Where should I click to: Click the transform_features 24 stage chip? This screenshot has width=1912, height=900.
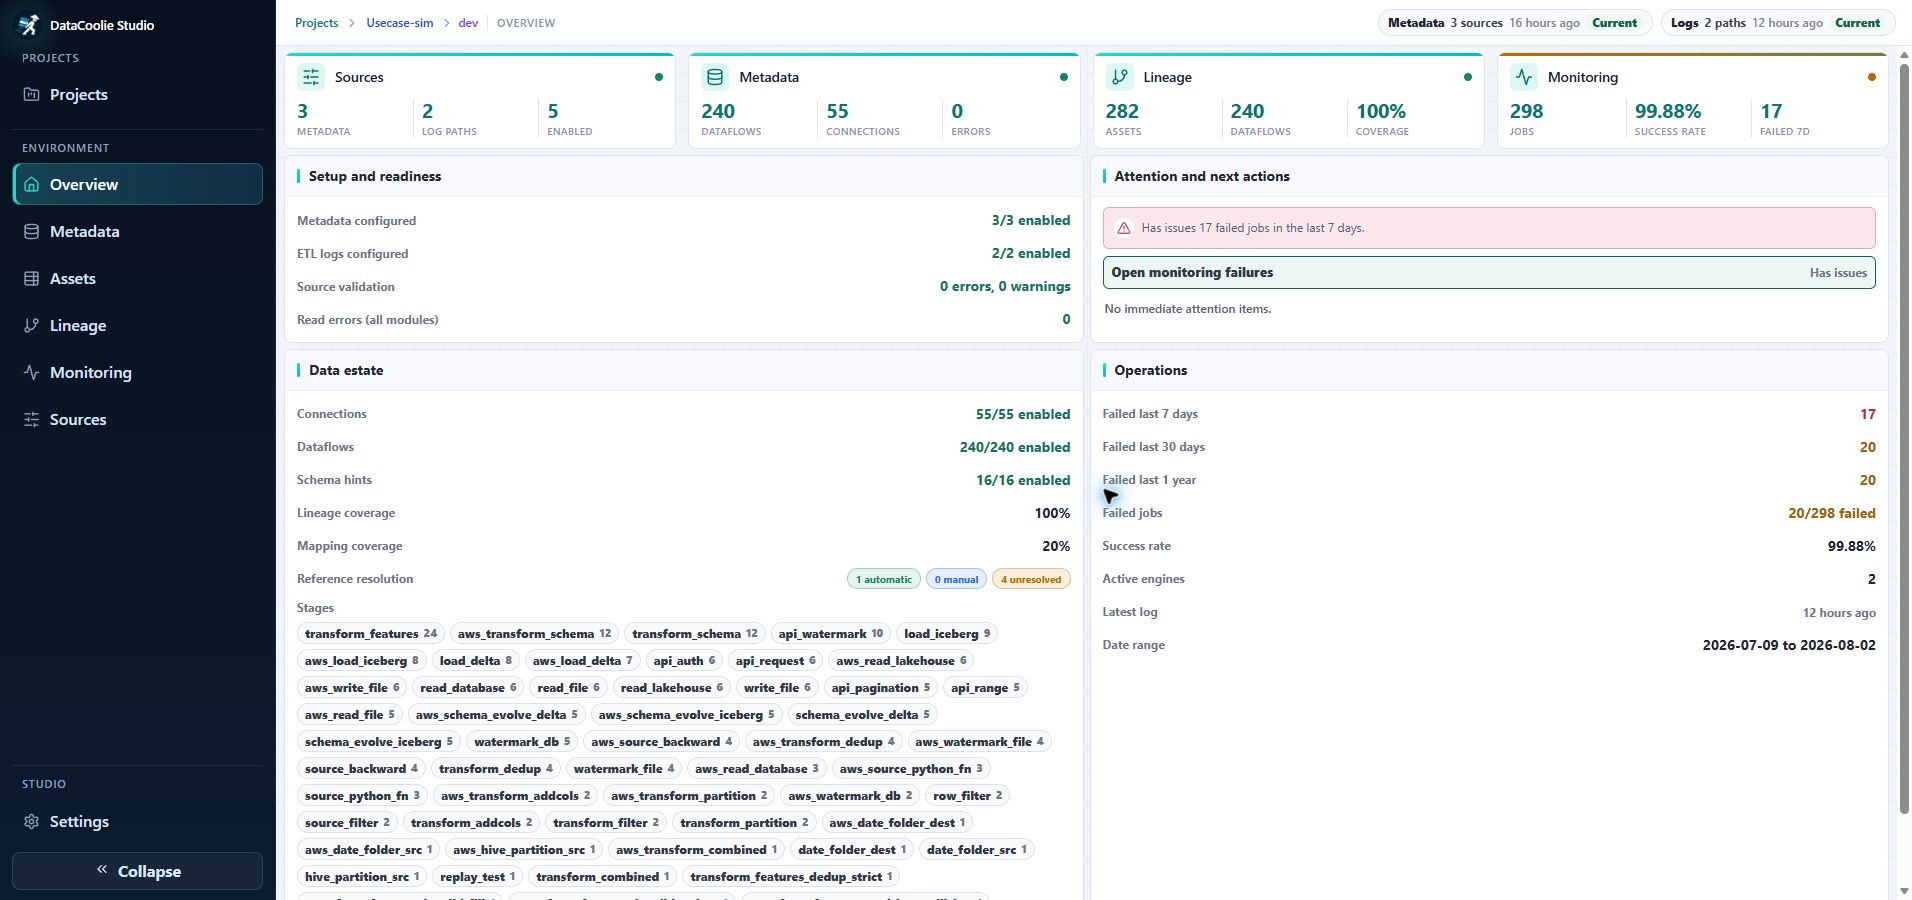click(x=371, y=634)
